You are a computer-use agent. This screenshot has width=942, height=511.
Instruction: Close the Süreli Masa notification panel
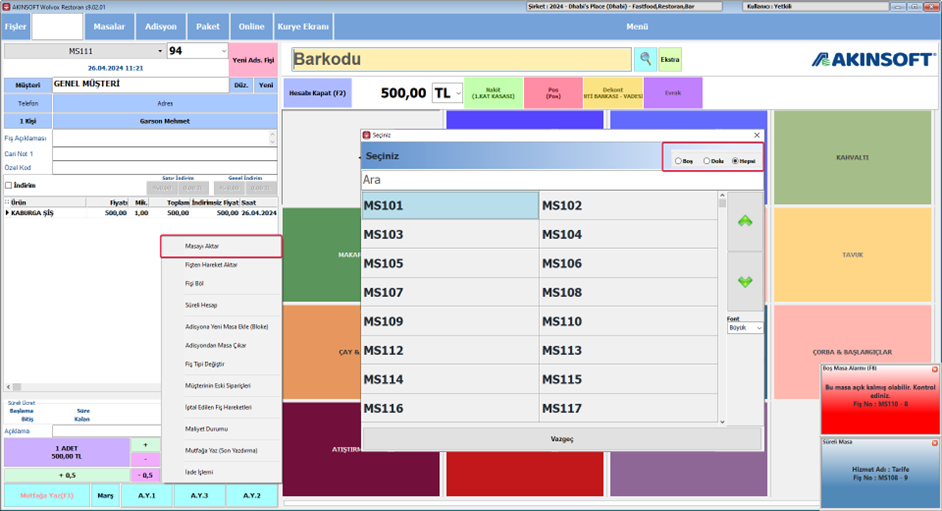(934, 443)
